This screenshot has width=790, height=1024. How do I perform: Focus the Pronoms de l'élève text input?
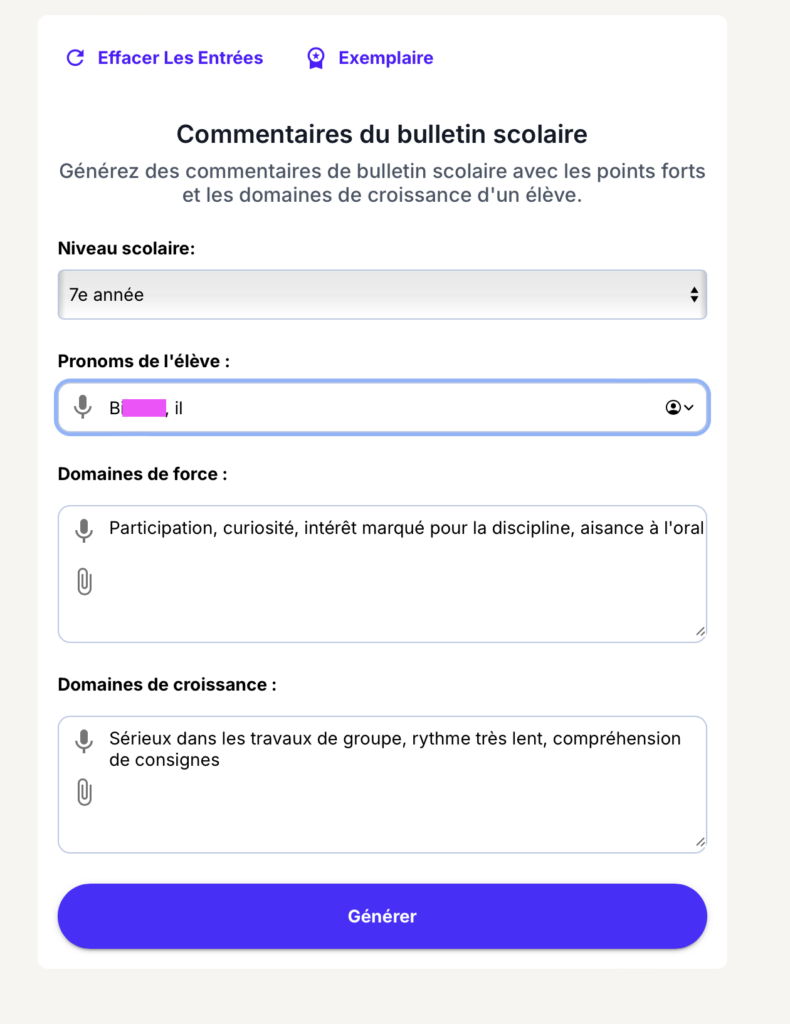click(382, 408)
